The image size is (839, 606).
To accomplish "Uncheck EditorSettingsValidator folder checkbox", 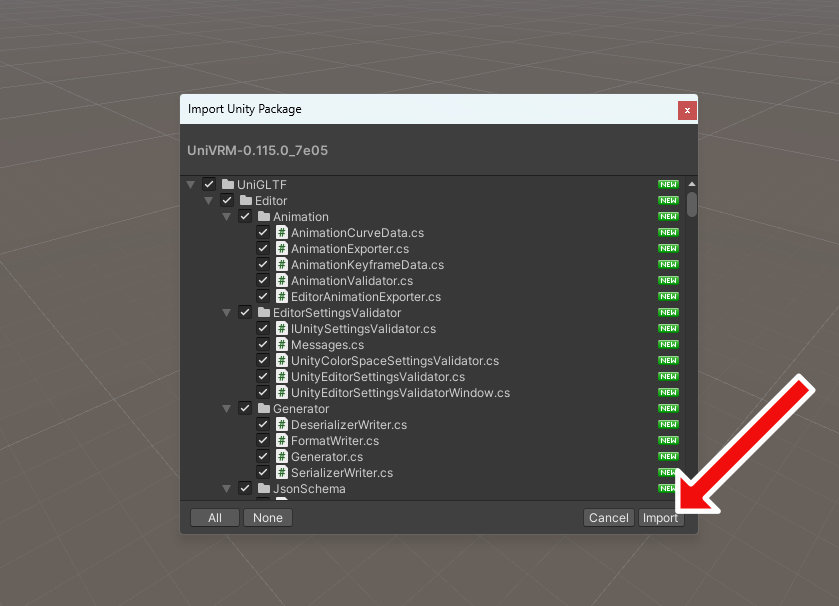I will pos(245,312).
